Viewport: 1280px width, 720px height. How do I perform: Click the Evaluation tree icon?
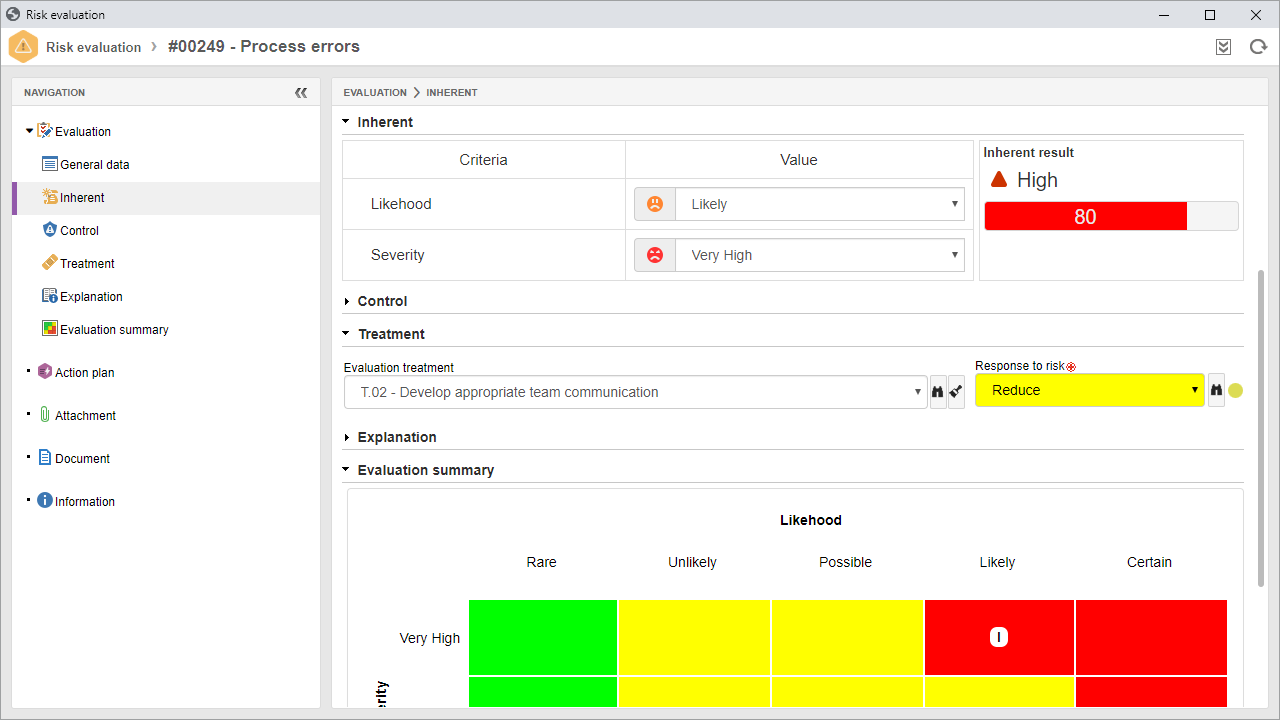tap(45, 131)
